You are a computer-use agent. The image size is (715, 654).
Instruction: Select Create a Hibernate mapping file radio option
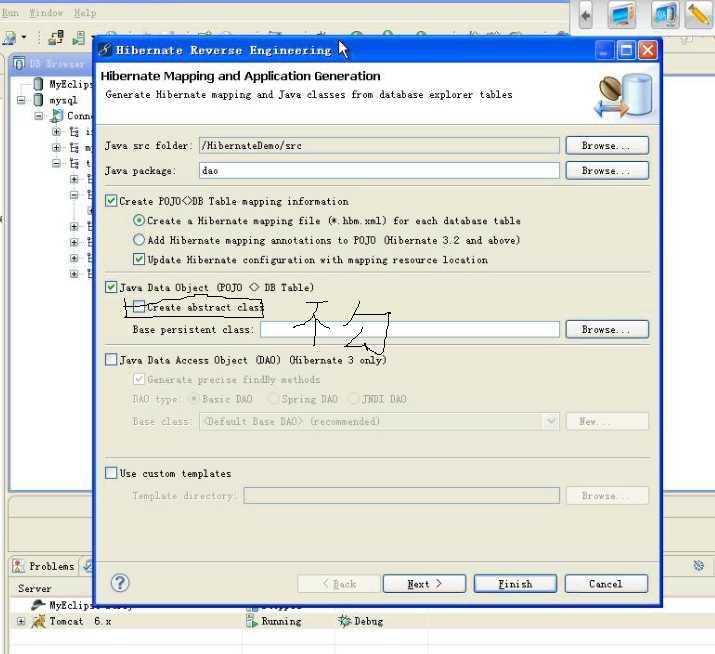pyautogui.click(x=139, y=221)
